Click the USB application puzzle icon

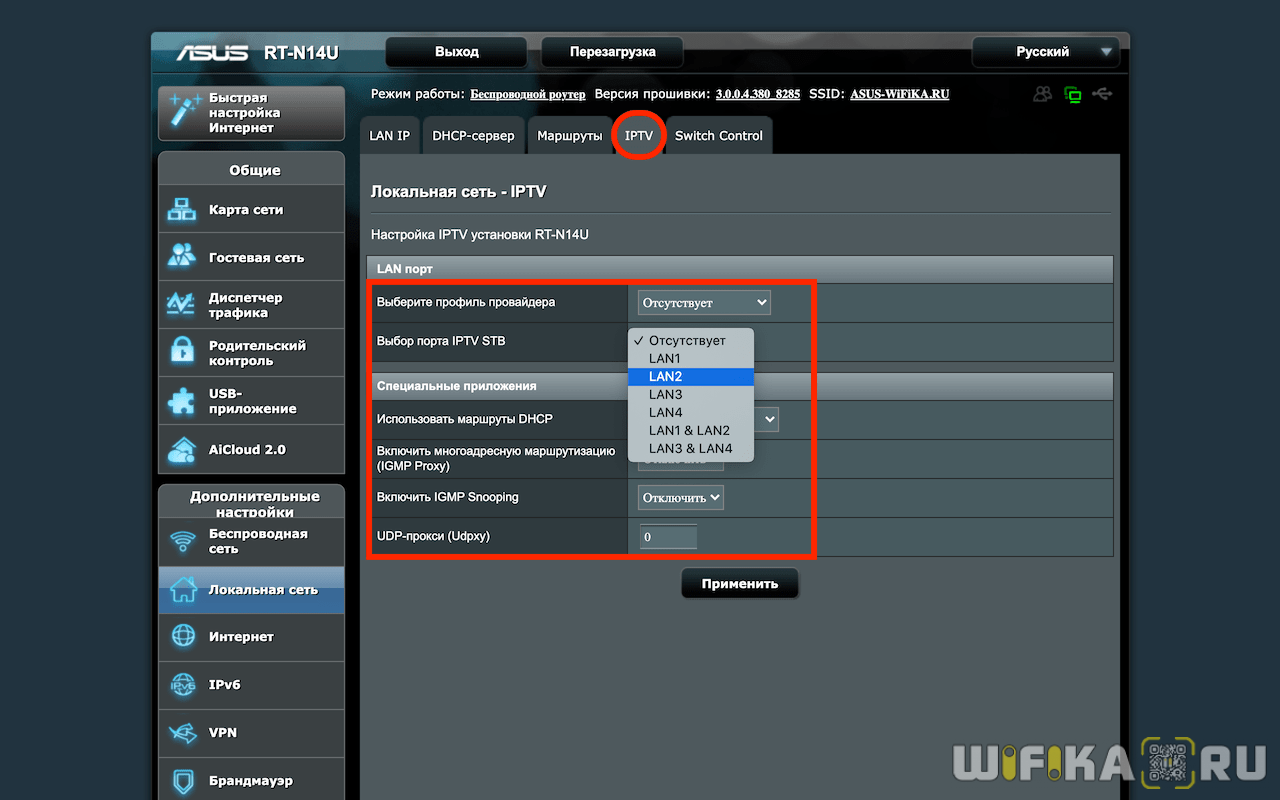click(x=182, y=401)
